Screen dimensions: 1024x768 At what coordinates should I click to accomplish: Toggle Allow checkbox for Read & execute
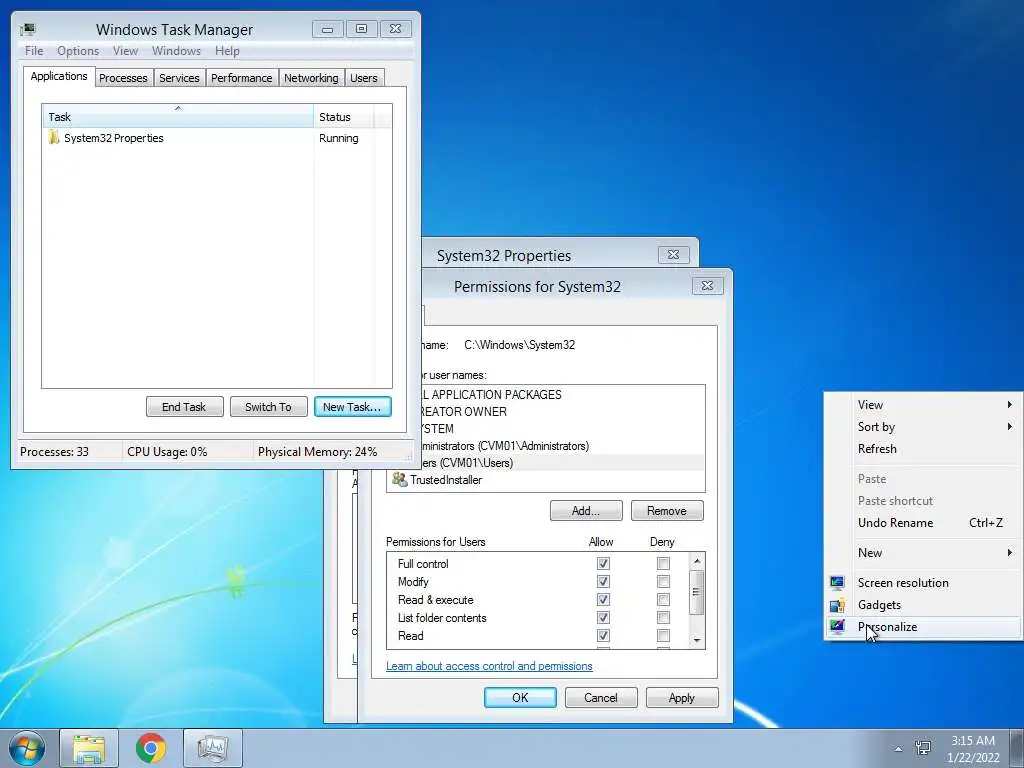coord(603,600)
